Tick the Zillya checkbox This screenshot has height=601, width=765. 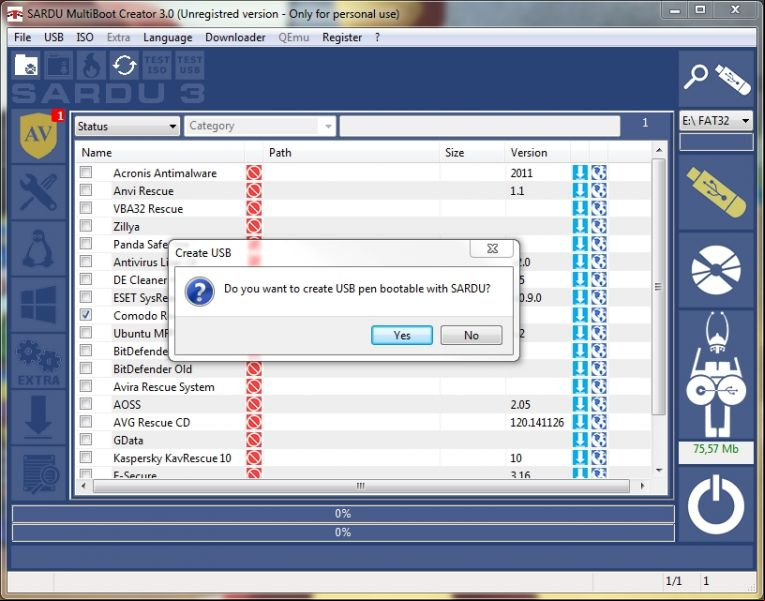[86, 225]
